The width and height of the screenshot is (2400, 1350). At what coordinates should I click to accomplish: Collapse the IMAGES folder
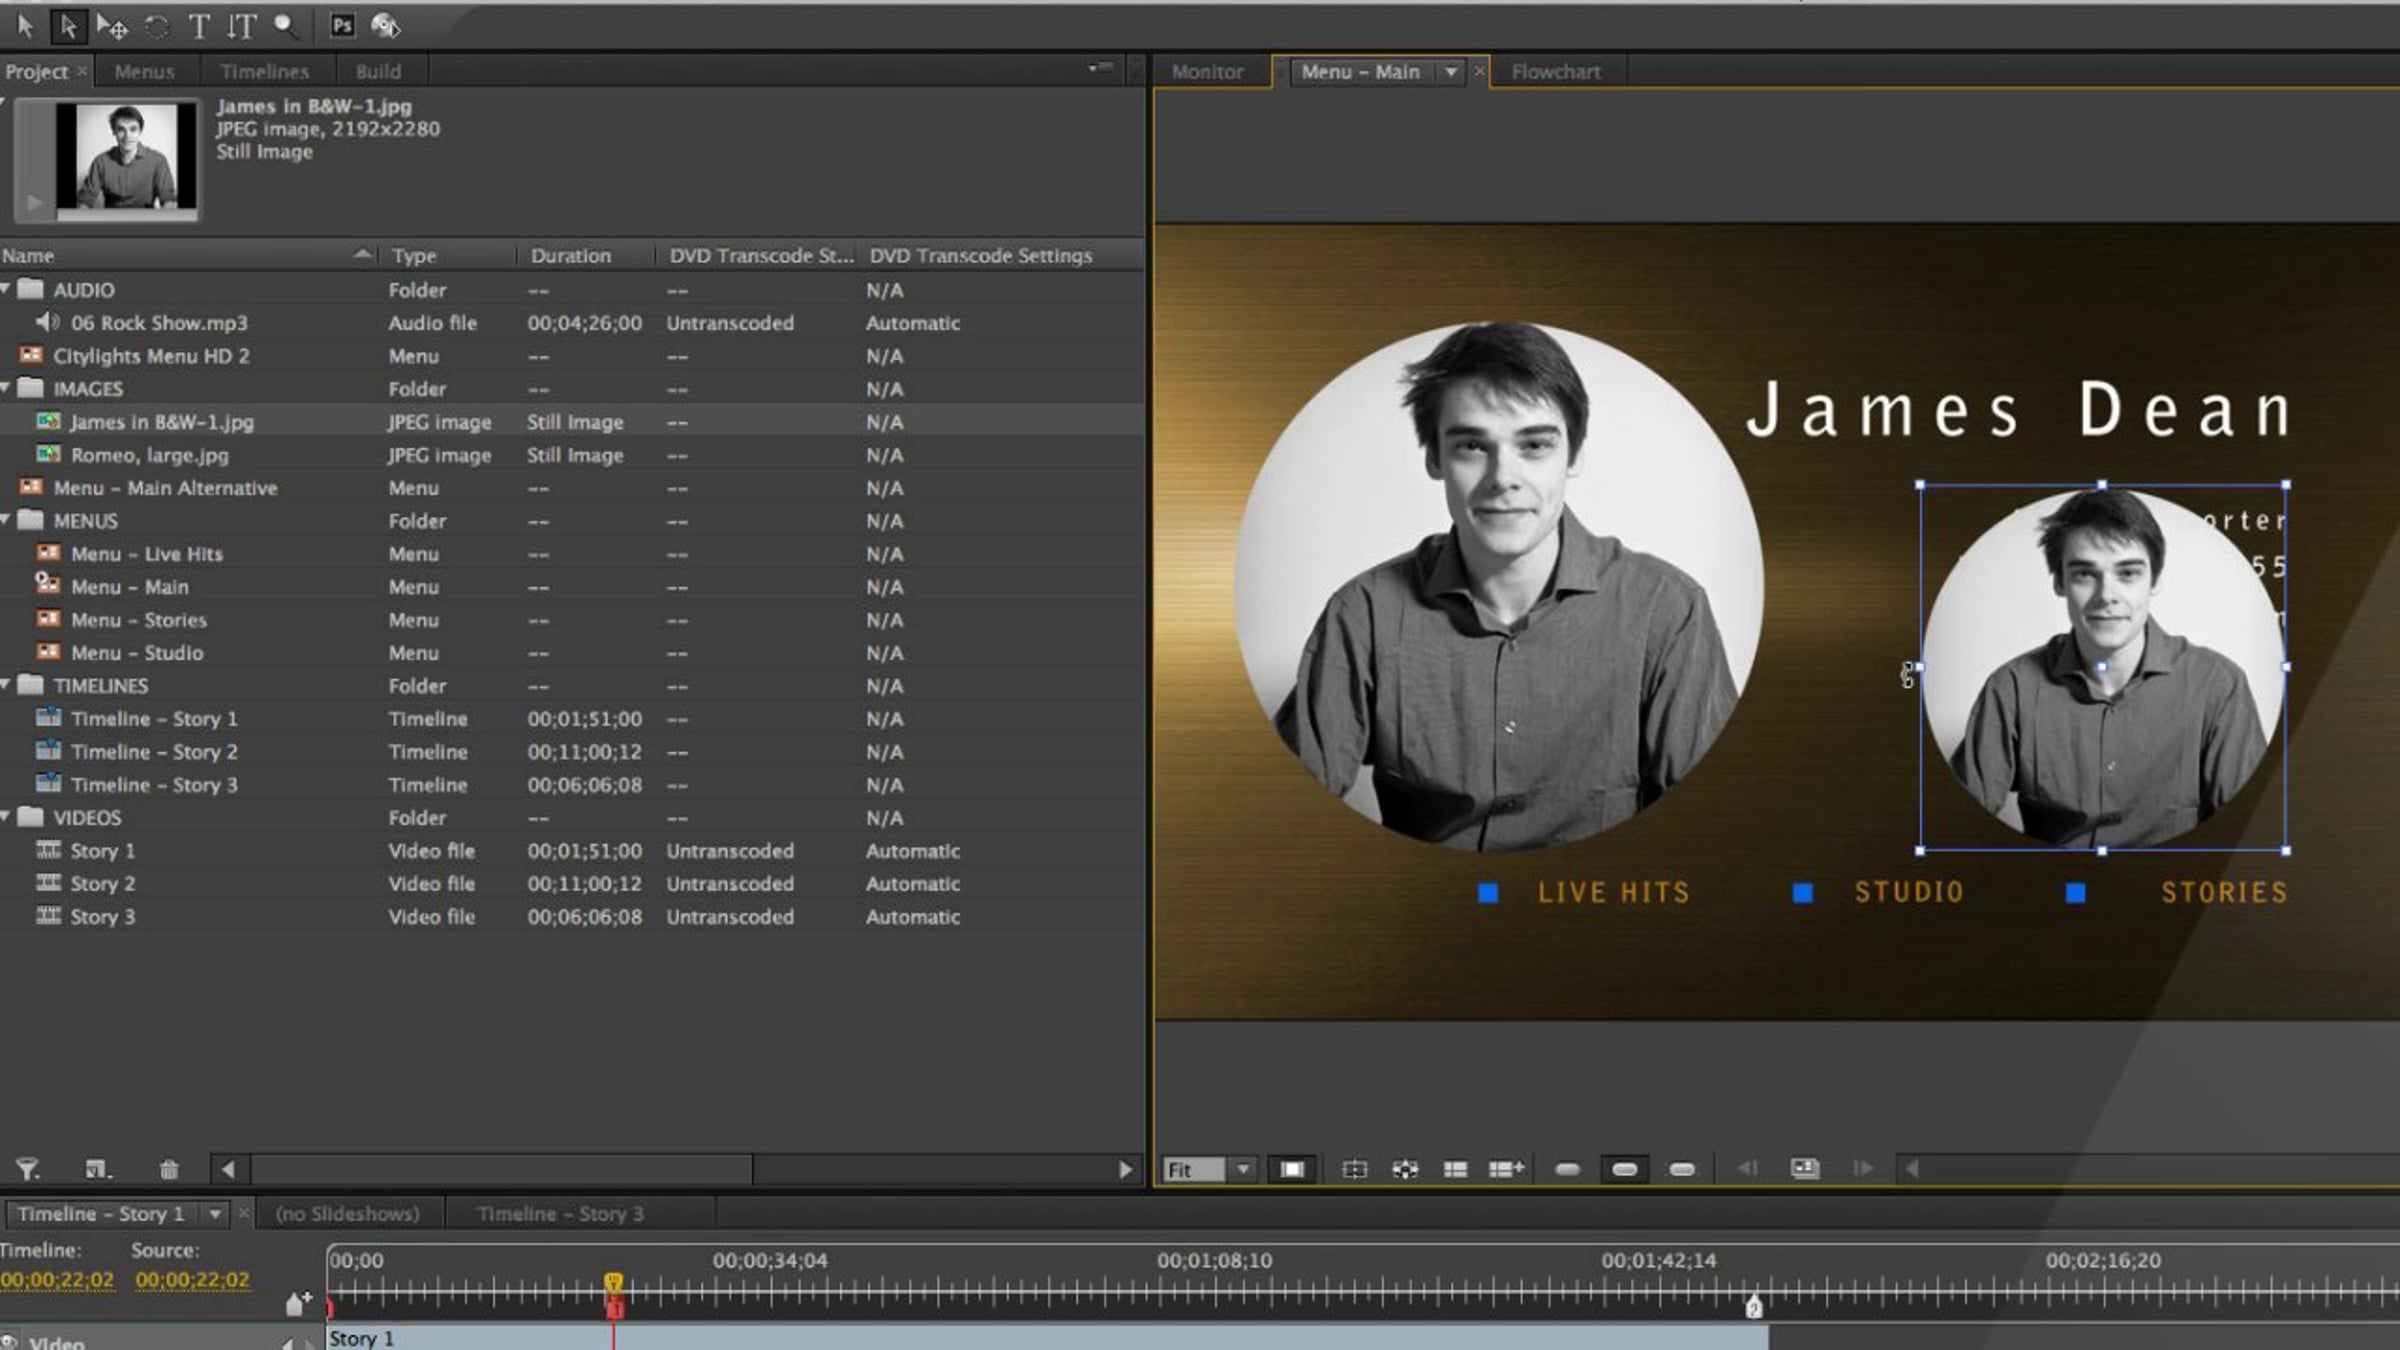6,388
